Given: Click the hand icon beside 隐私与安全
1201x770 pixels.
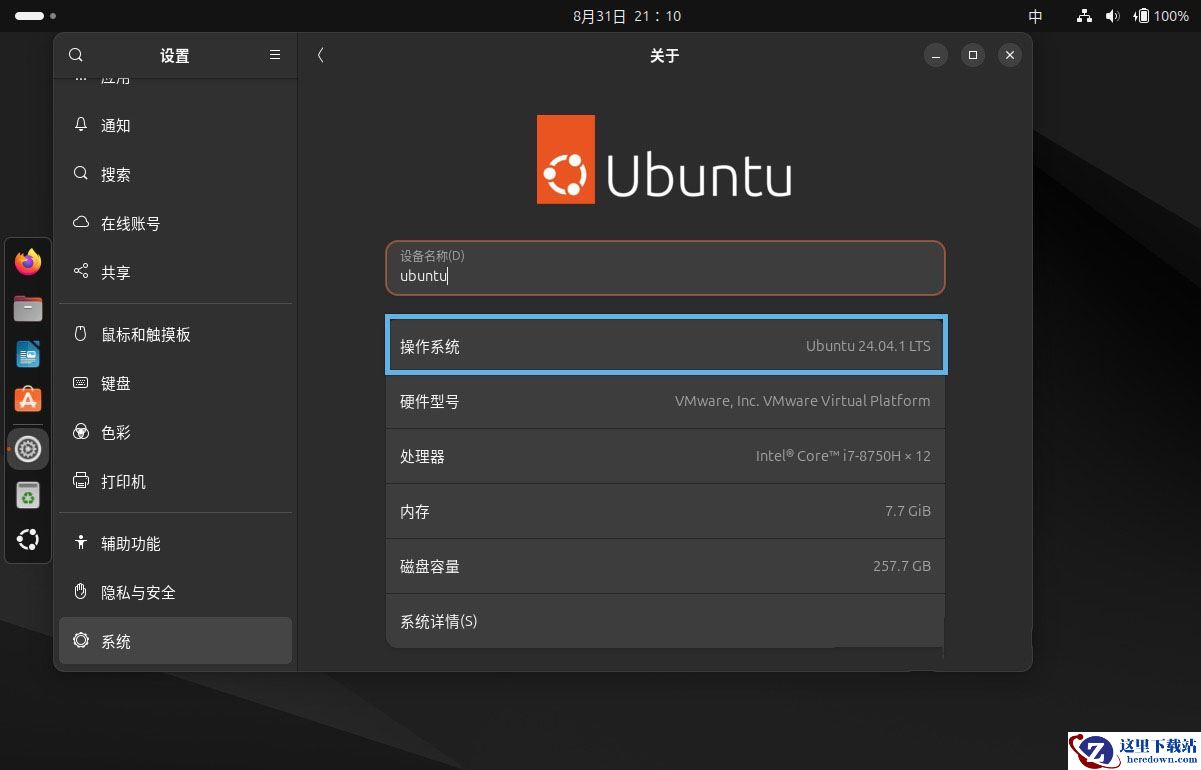Looking at the screenshot, I should pos(81,592).
